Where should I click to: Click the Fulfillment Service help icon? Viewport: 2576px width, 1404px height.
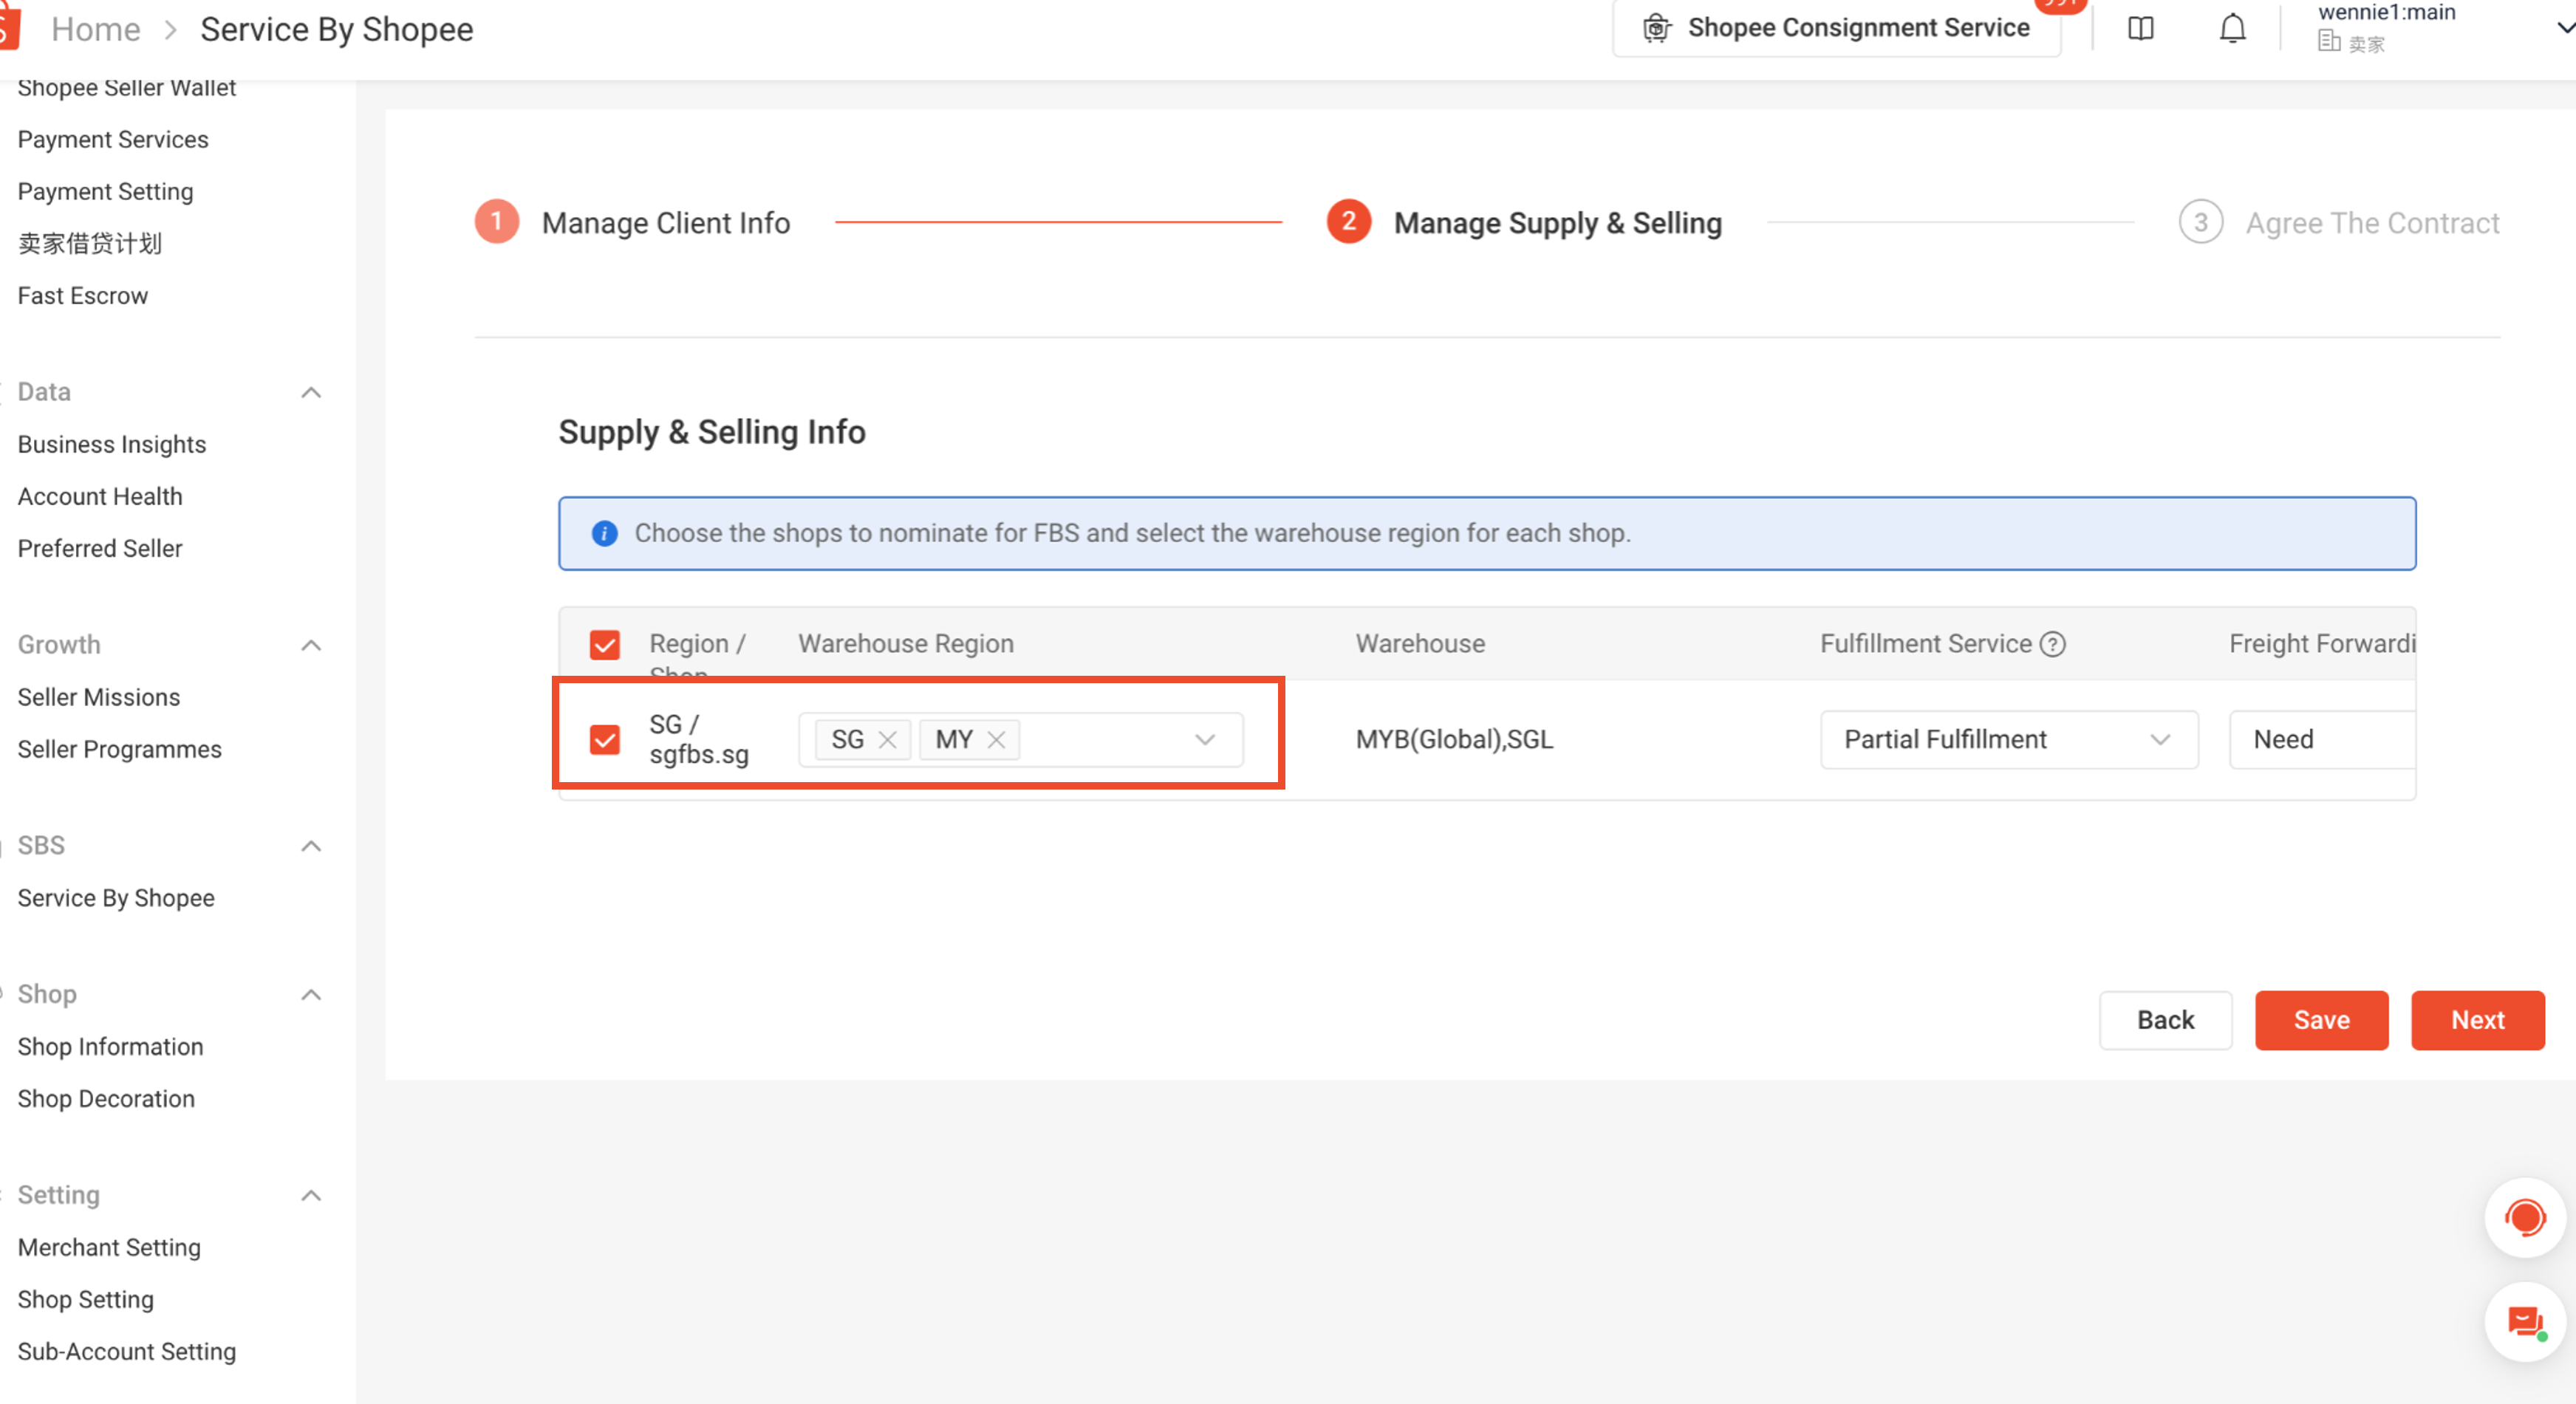coord(2053,644)
